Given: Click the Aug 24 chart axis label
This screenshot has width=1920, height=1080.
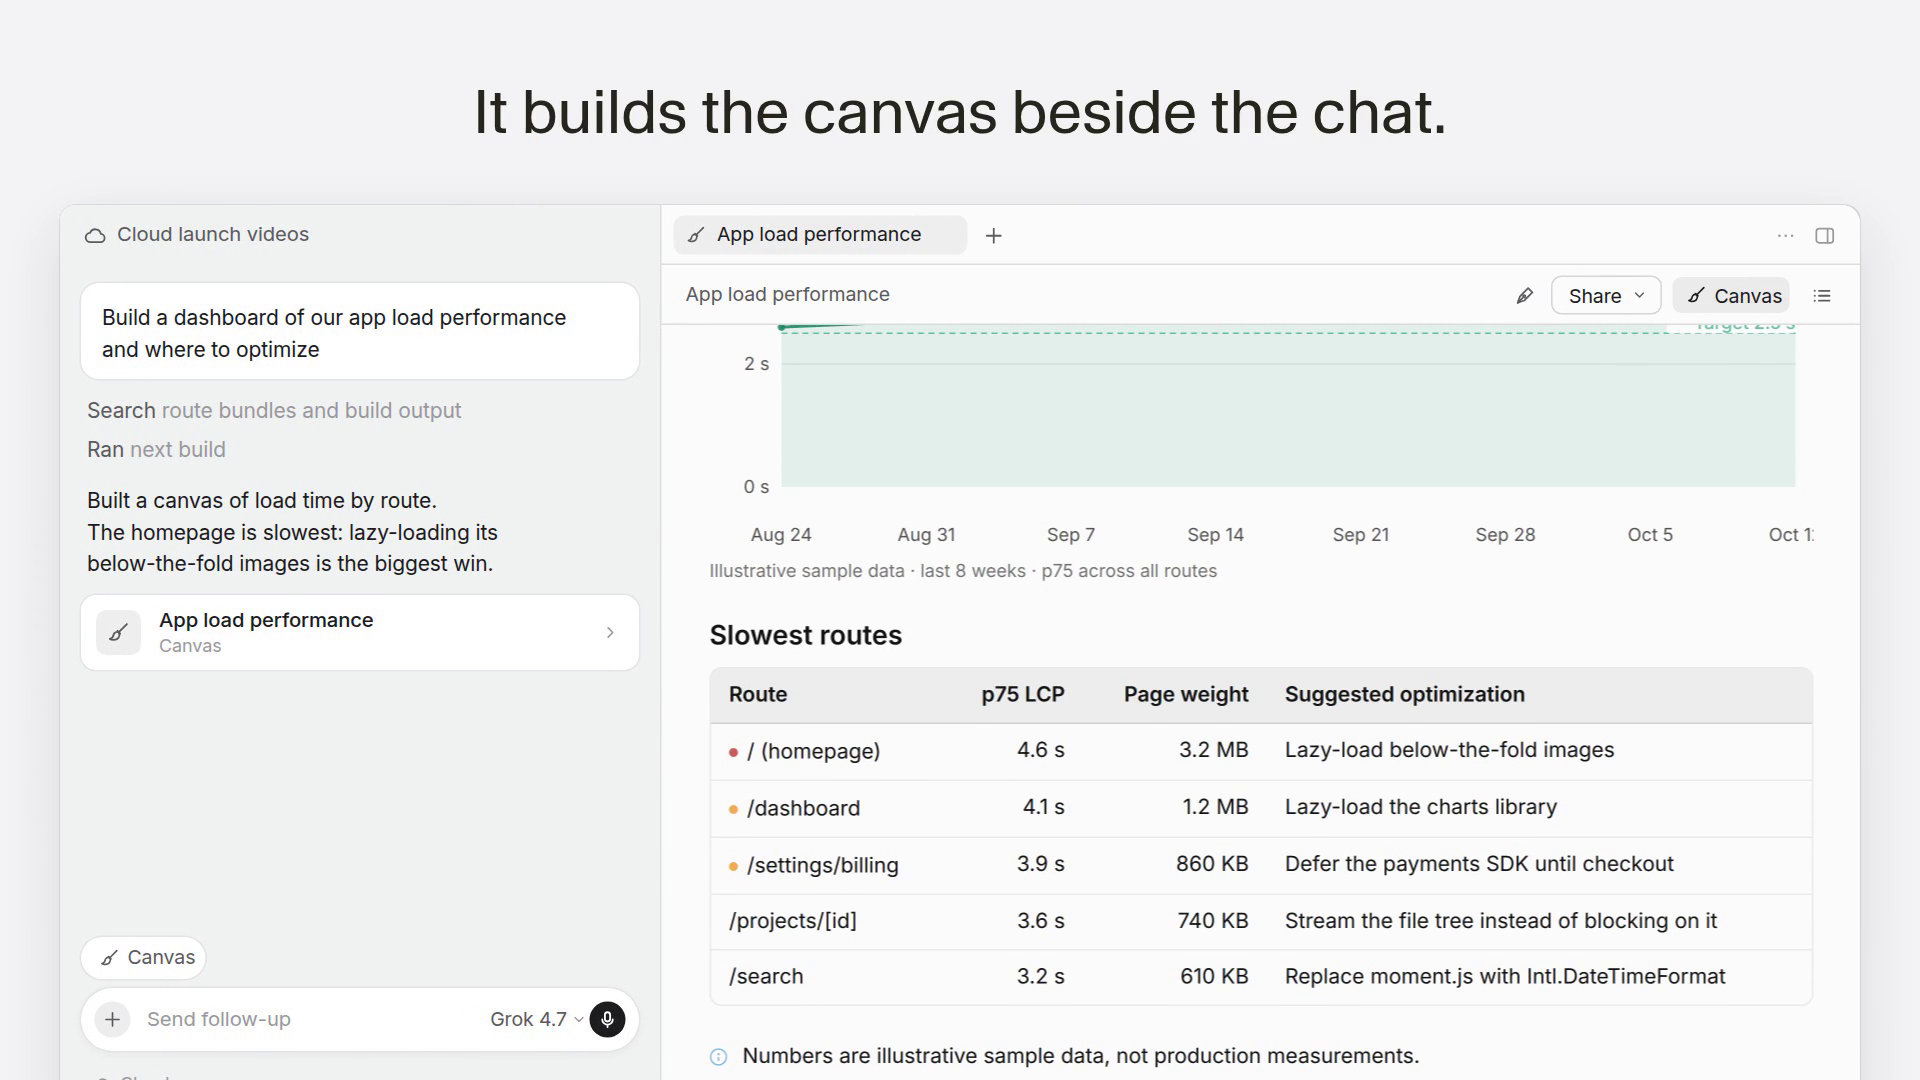Looking at the screenshot, I should point(781,535).
